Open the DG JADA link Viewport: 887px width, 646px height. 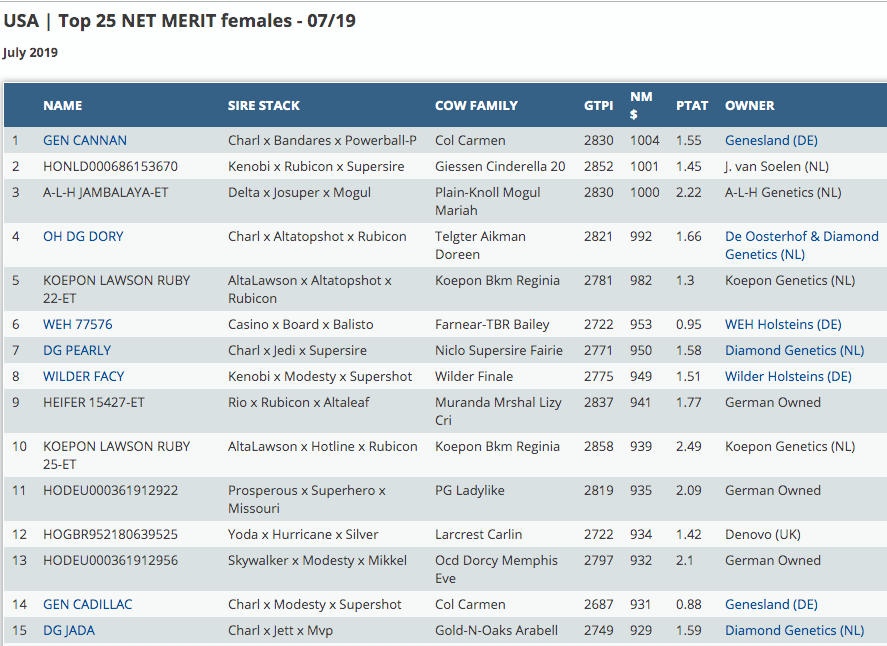[69, 631]
